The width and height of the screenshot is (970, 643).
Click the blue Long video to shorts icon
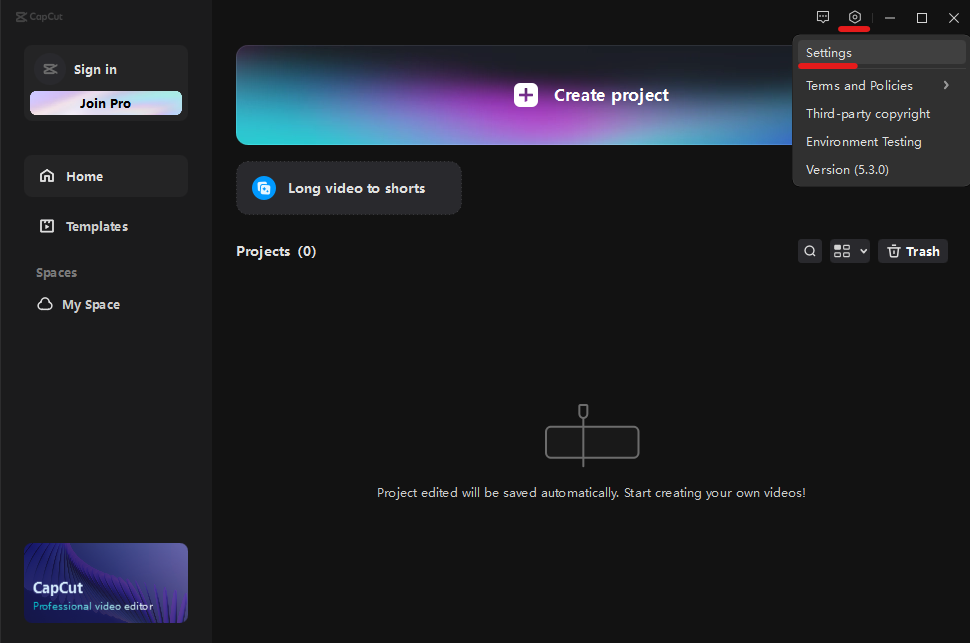(264, 188)
